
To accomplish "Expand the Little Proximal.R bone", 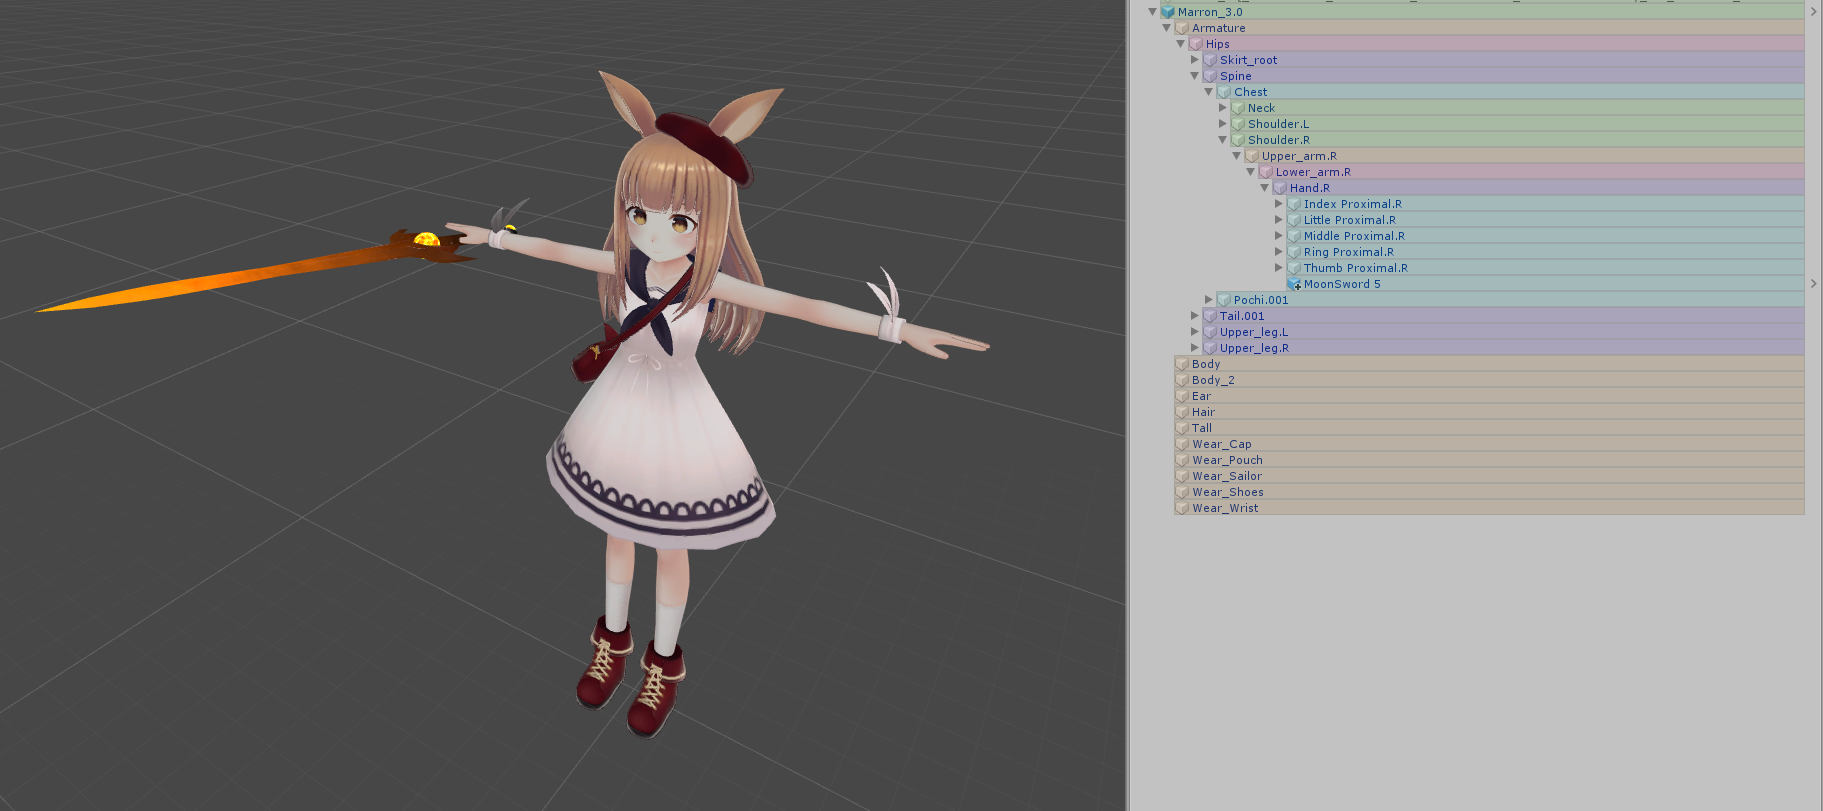I will coord(1279,220).
